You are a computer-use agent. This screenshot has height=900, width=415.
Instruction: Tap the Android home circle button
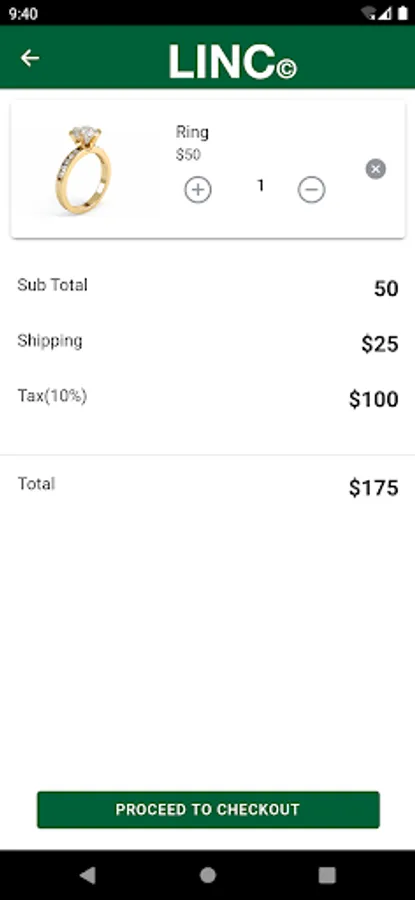[x=208, y=875]
